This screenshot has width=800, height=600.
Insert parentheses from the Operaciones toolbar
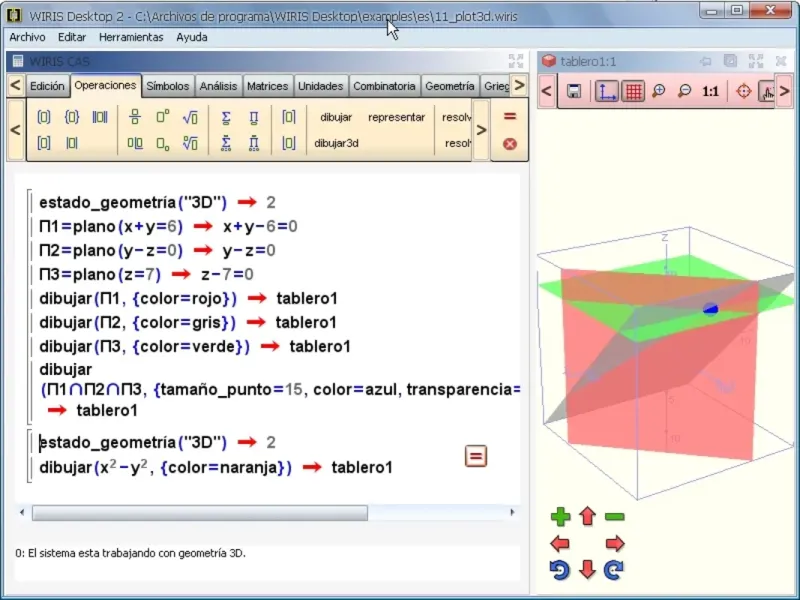tap(44, 117)
